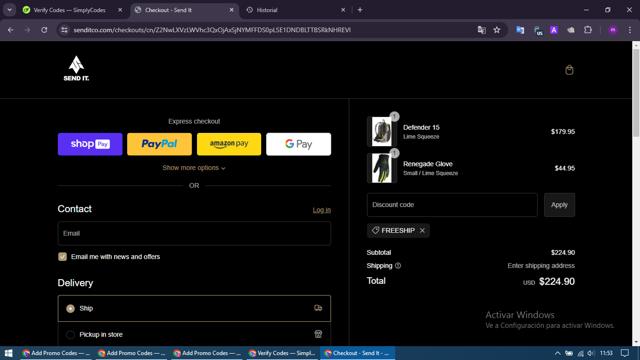
Task: Focus the Email input field
Action: [194, 233]
